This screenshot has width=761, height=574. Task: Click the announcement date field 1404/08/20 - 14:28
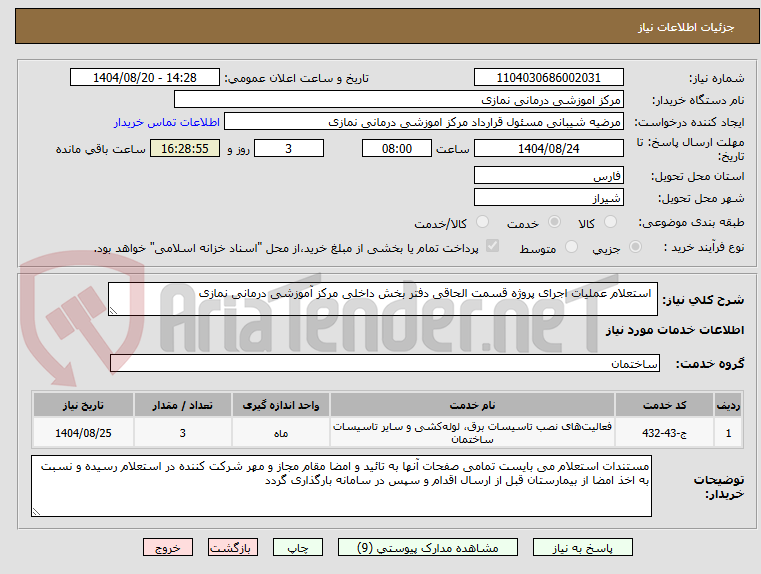point(145,78)
